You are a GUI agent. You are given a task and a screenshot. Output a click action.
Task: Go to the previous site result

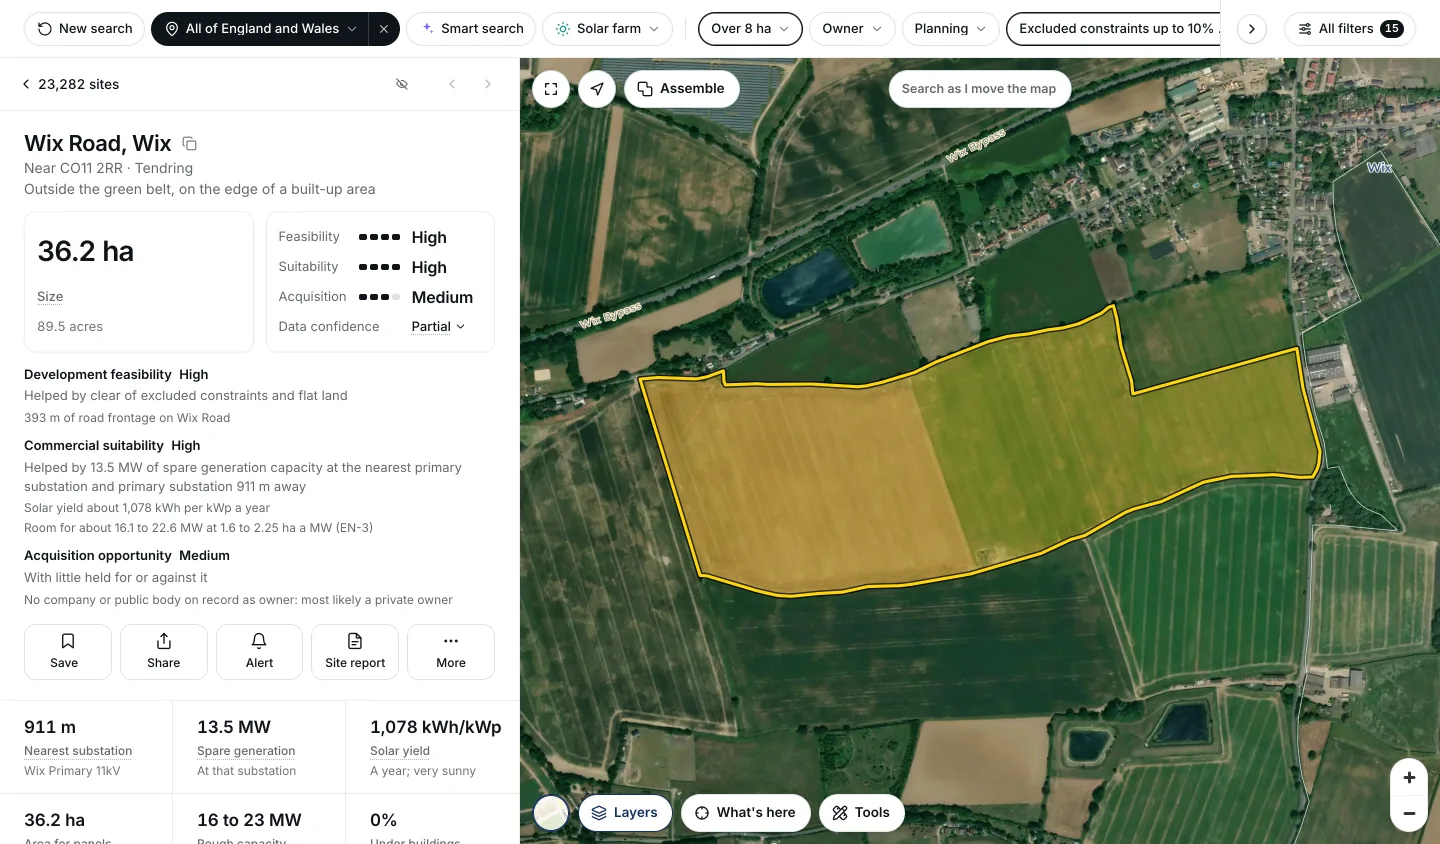pos(452,84)
